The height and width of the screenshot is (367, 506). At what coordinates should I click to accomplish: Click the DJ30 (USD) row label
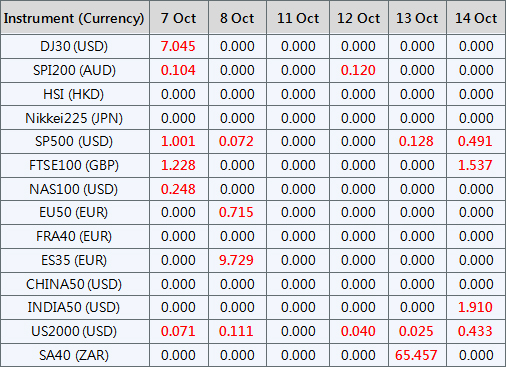point(74,46)
